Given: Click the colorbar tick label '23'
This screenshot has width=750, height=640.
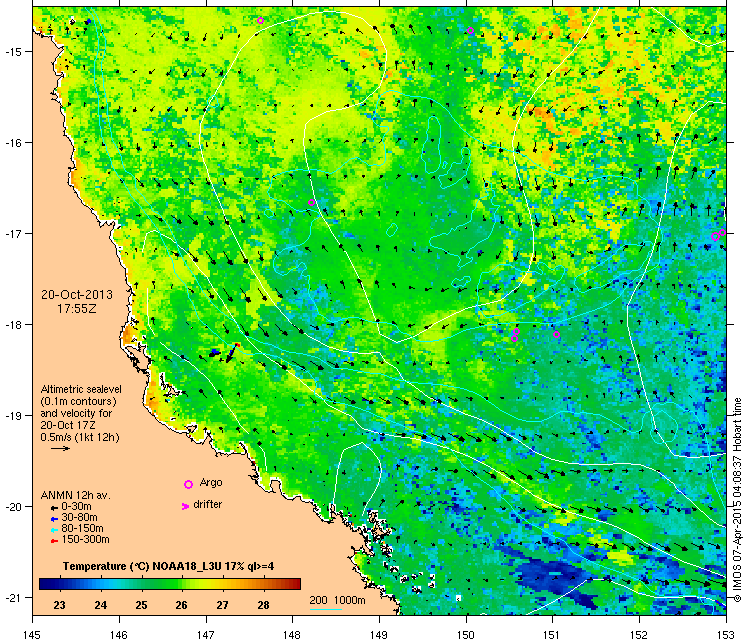Looking at the screenshot, I should [x=59, y=605].
